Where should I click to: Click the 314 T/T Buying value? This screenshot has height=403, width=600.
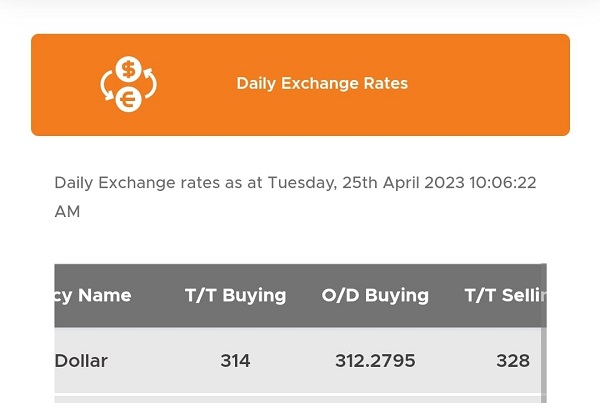click(235, 361)
